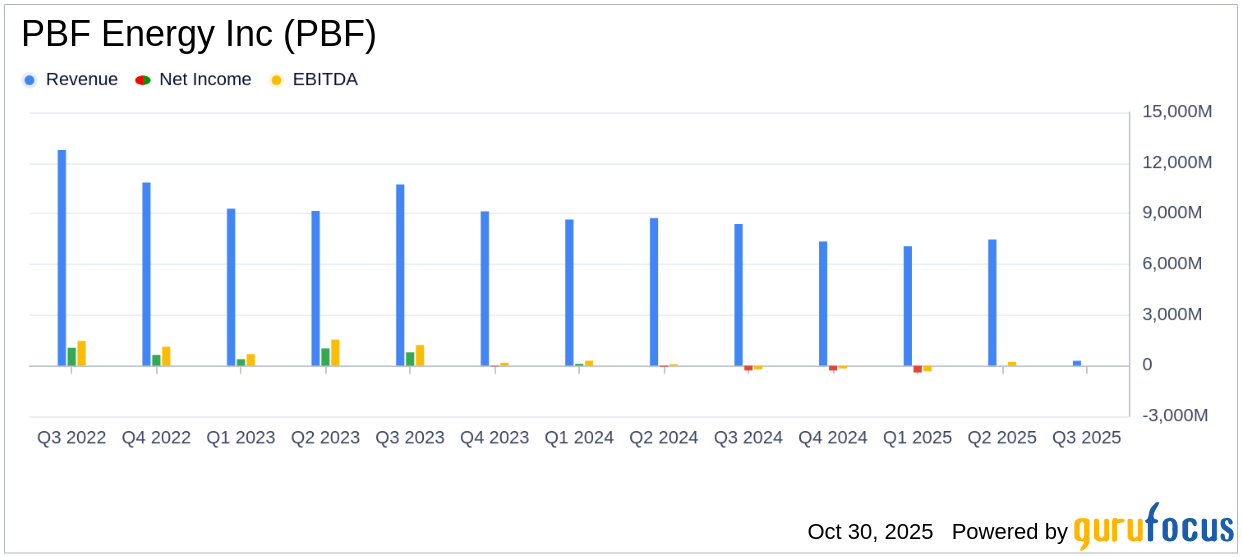Select the Q4 2022 revenue bar
Image resolution: width=1242 pixels, height=557 pixels.
click(146, 273)
